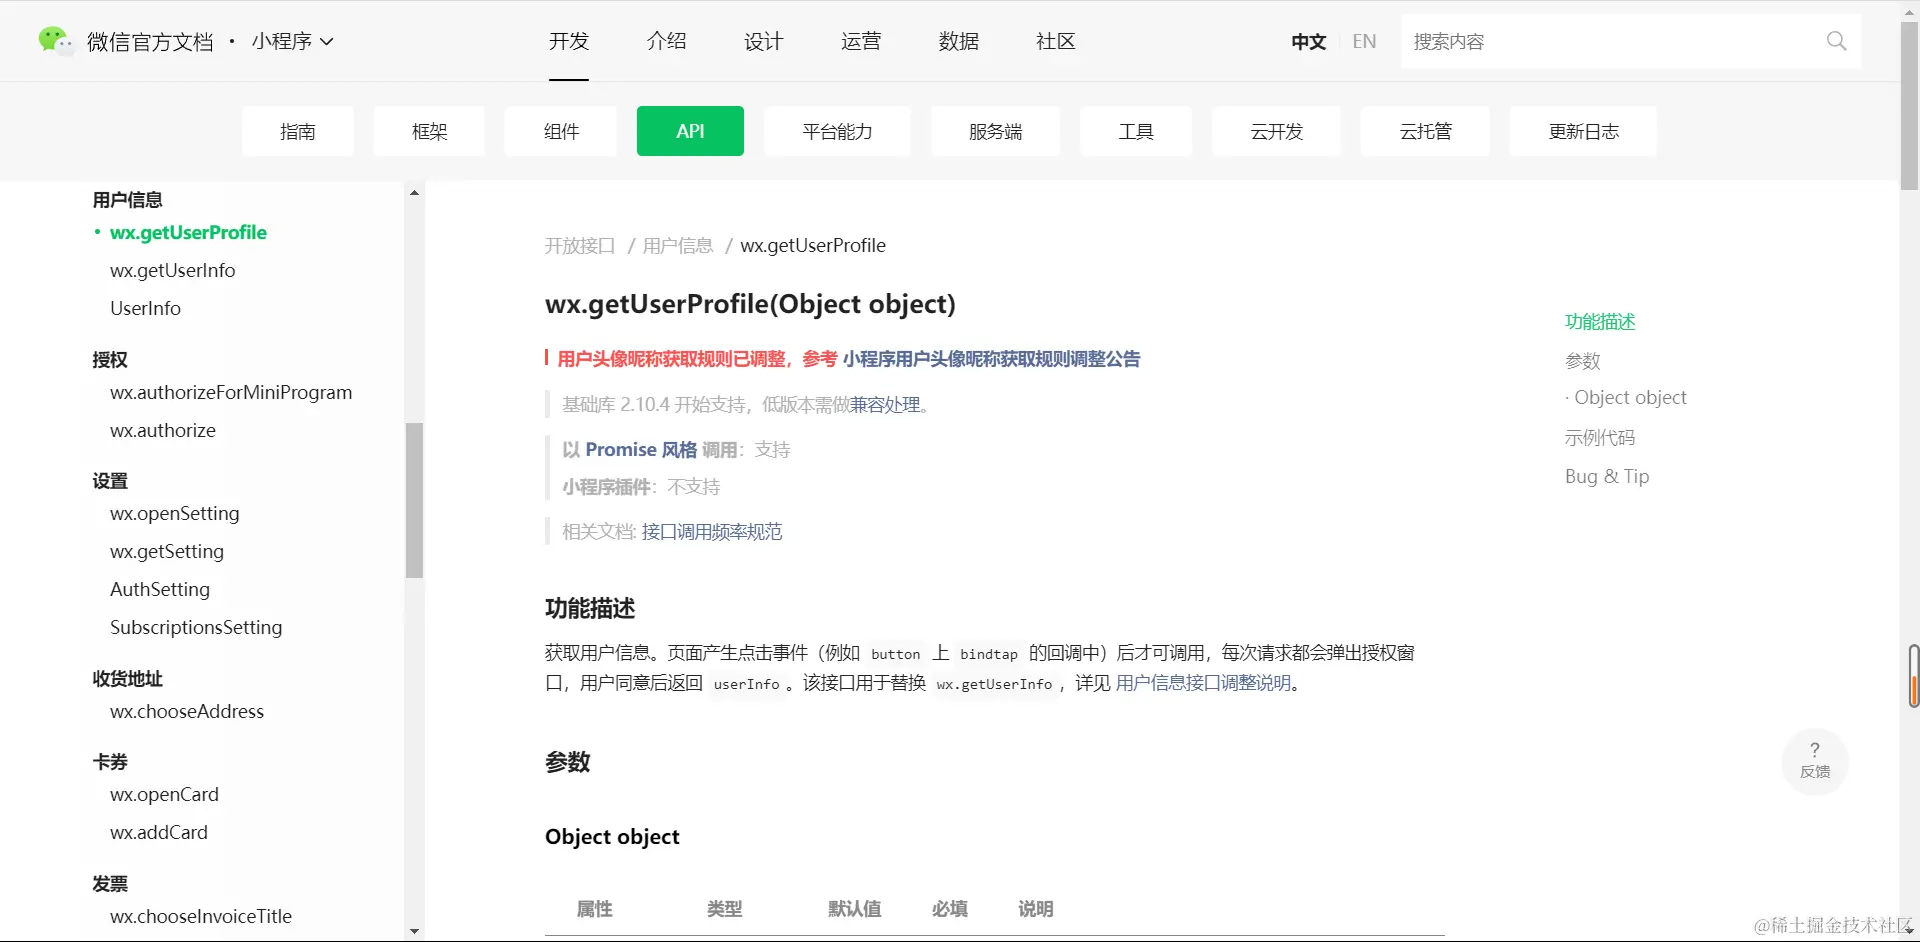Switch to the 服务端 tab
This screenshot has width=1920, height=942.
pos(995,131)
